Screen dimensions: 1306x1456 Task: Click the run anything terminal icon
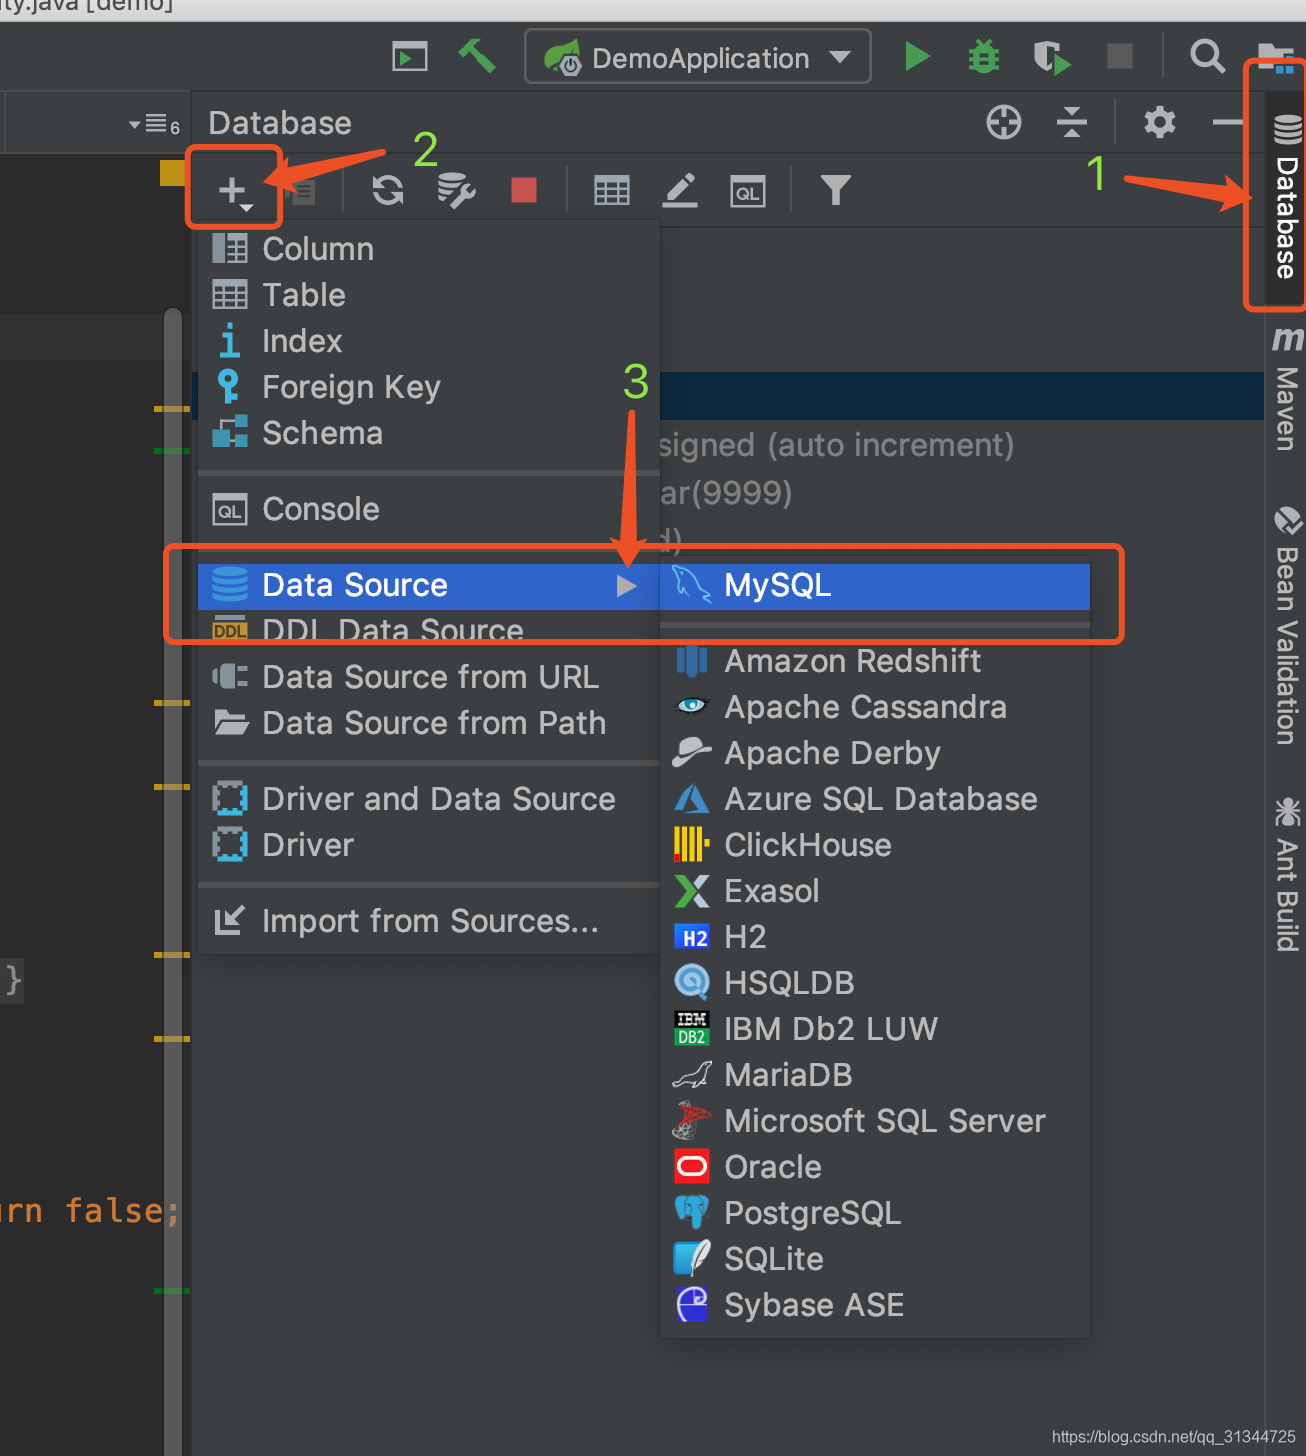[410, 57]
